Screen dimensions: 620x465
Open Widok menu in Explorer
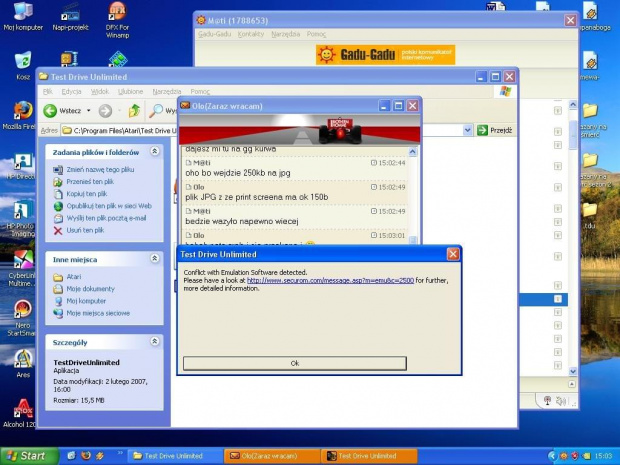click(100, 91)
